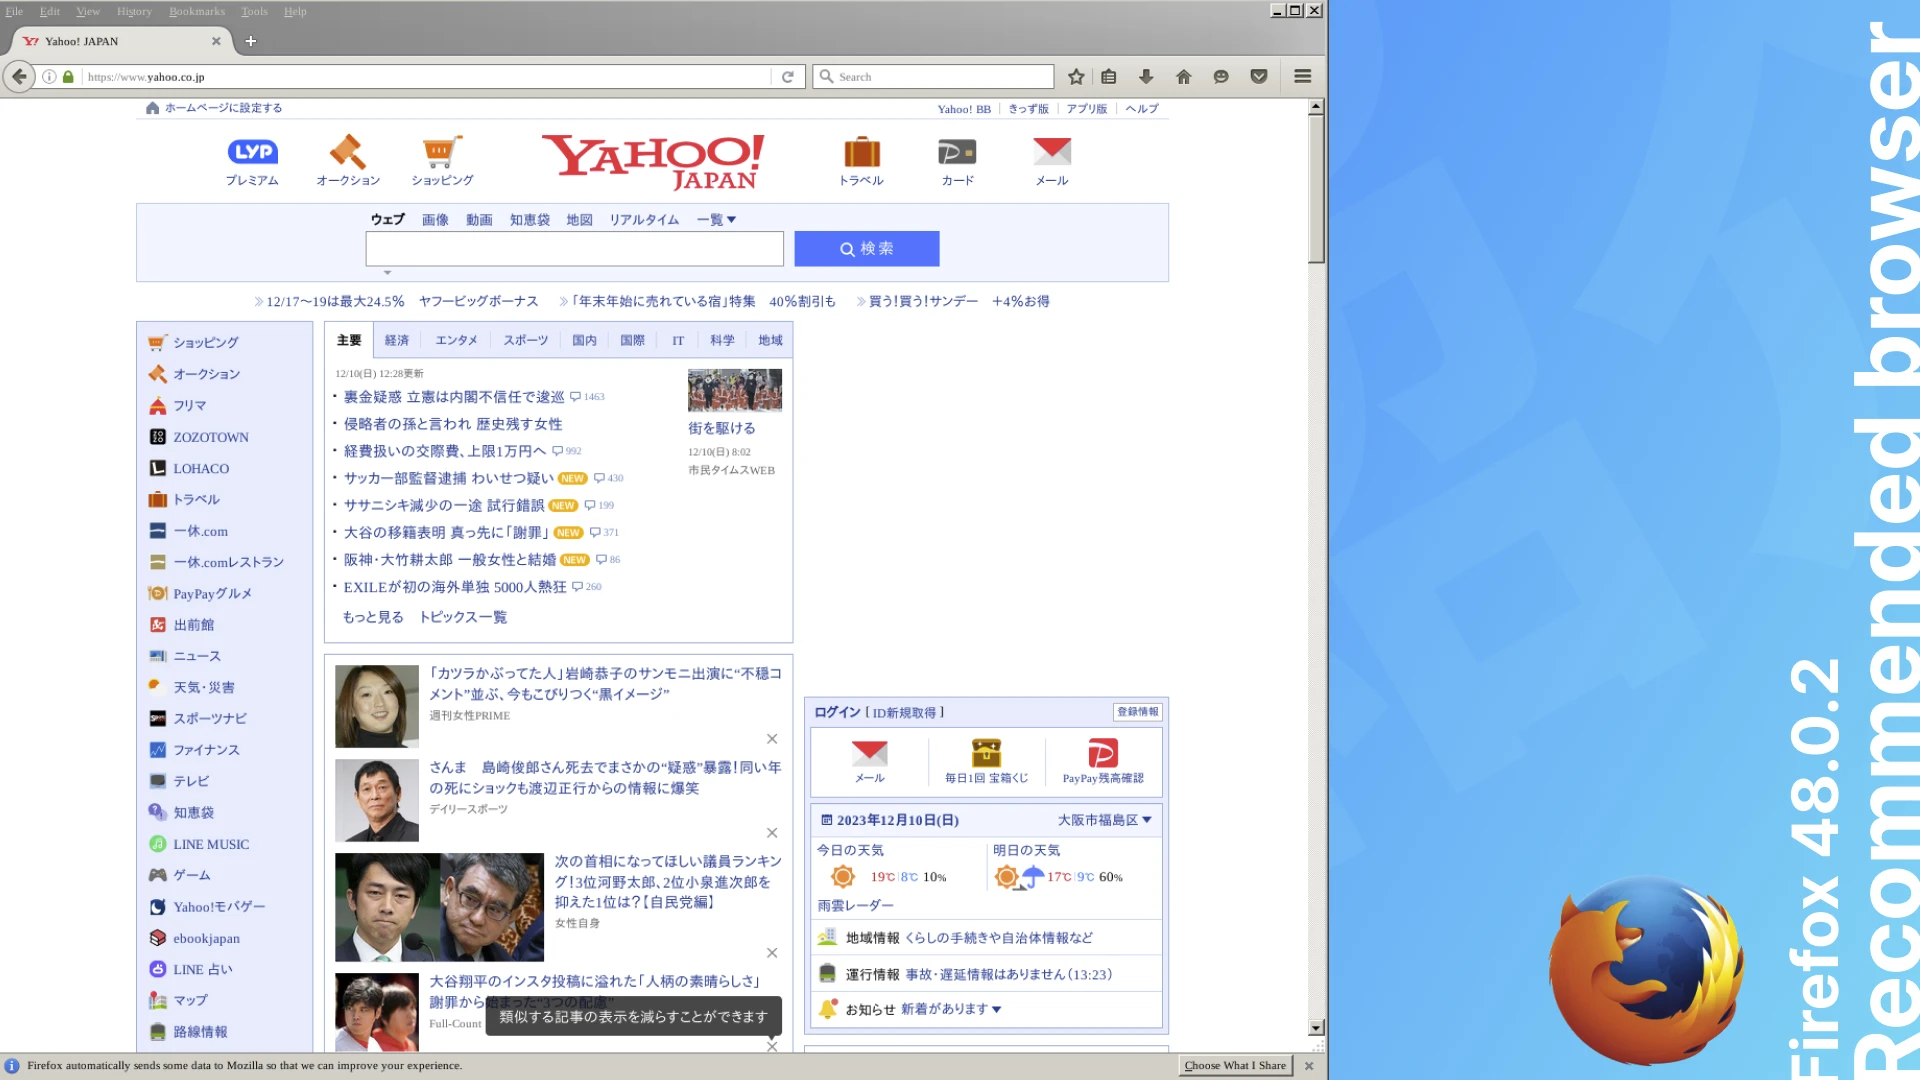The image size is (1920, 1080).
Task: Dismiss the さんま article with X
Action: 772,833
